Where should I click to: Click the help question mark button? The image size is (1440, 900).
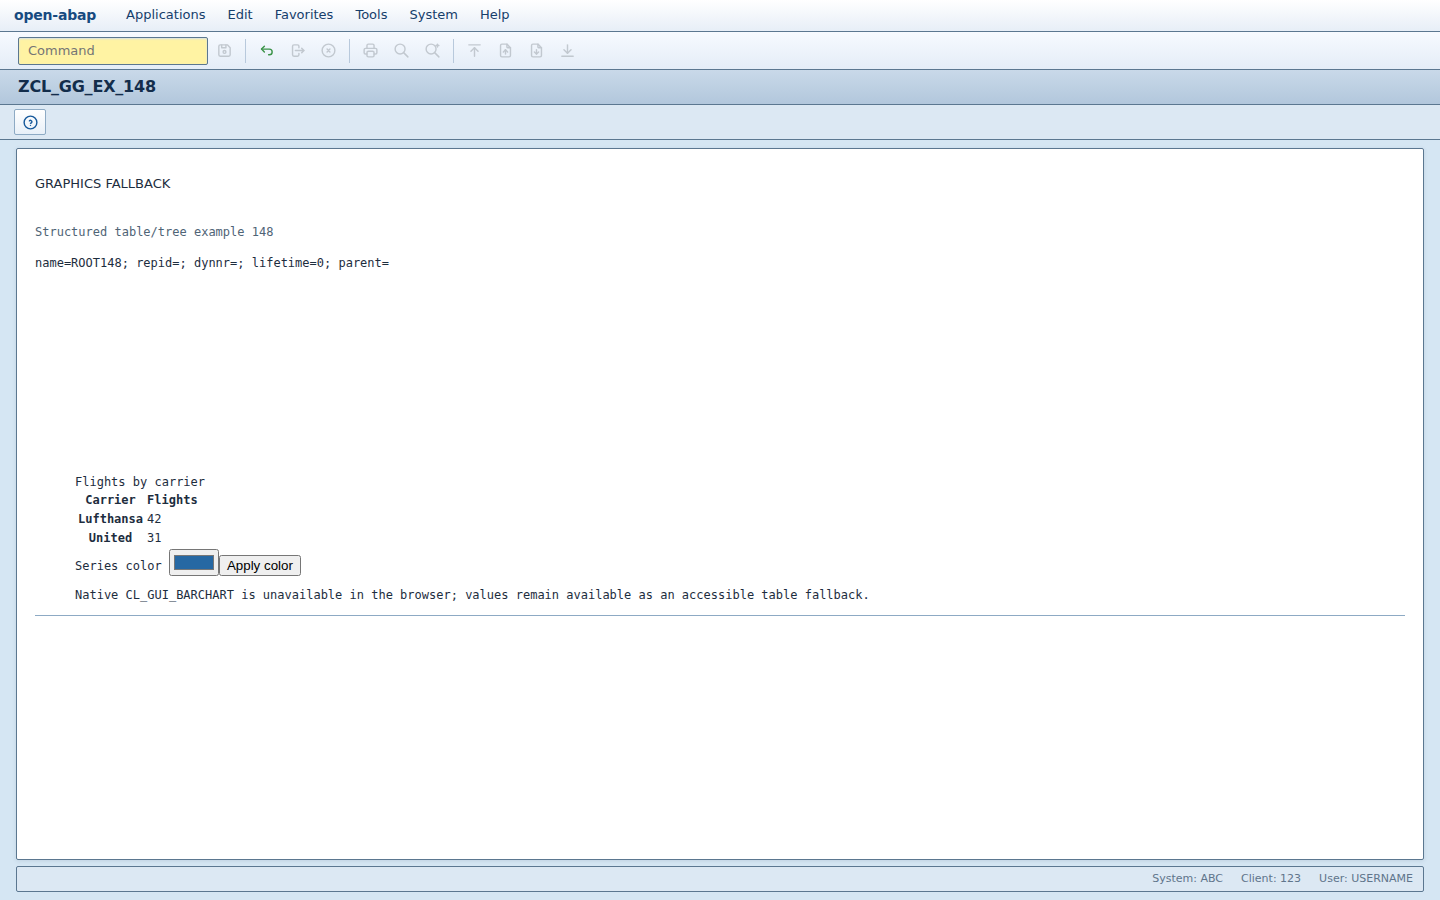point(30,122)
